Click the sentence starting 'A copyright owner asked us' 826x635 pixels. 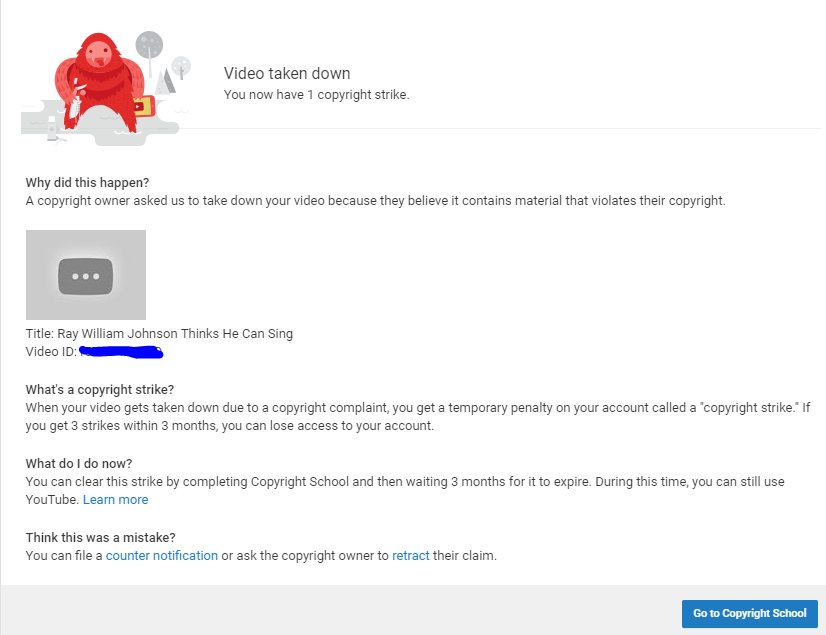[375, 201]
